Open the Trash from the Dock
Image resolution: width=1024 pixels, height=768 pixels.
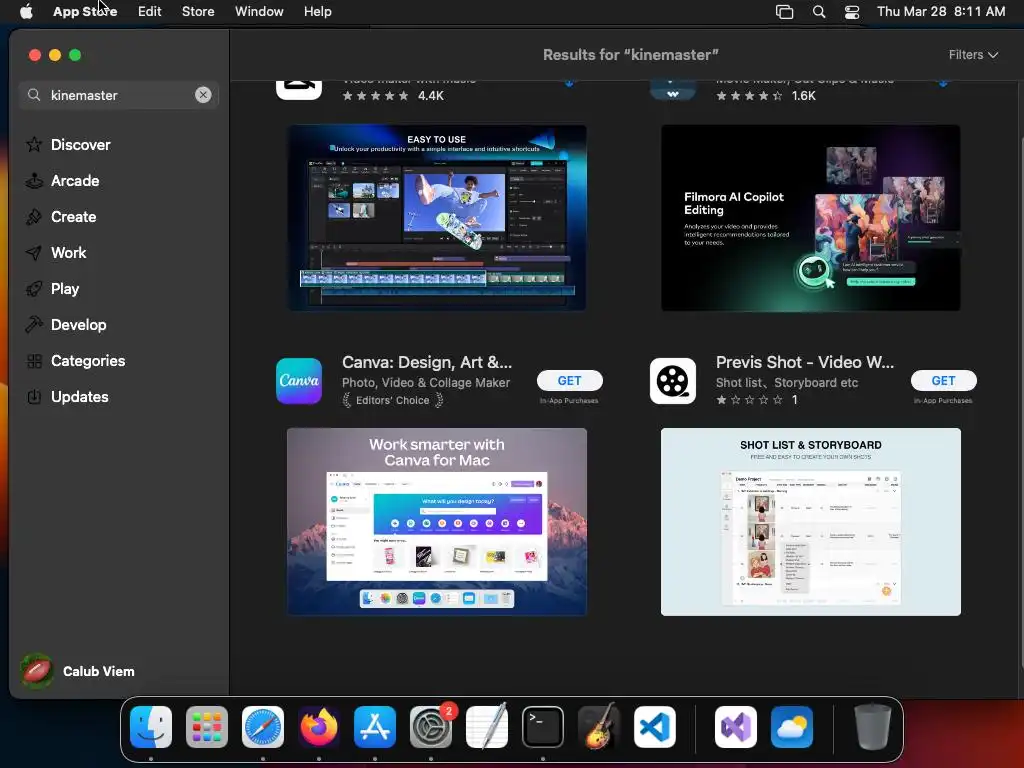(x=872, y=727)
